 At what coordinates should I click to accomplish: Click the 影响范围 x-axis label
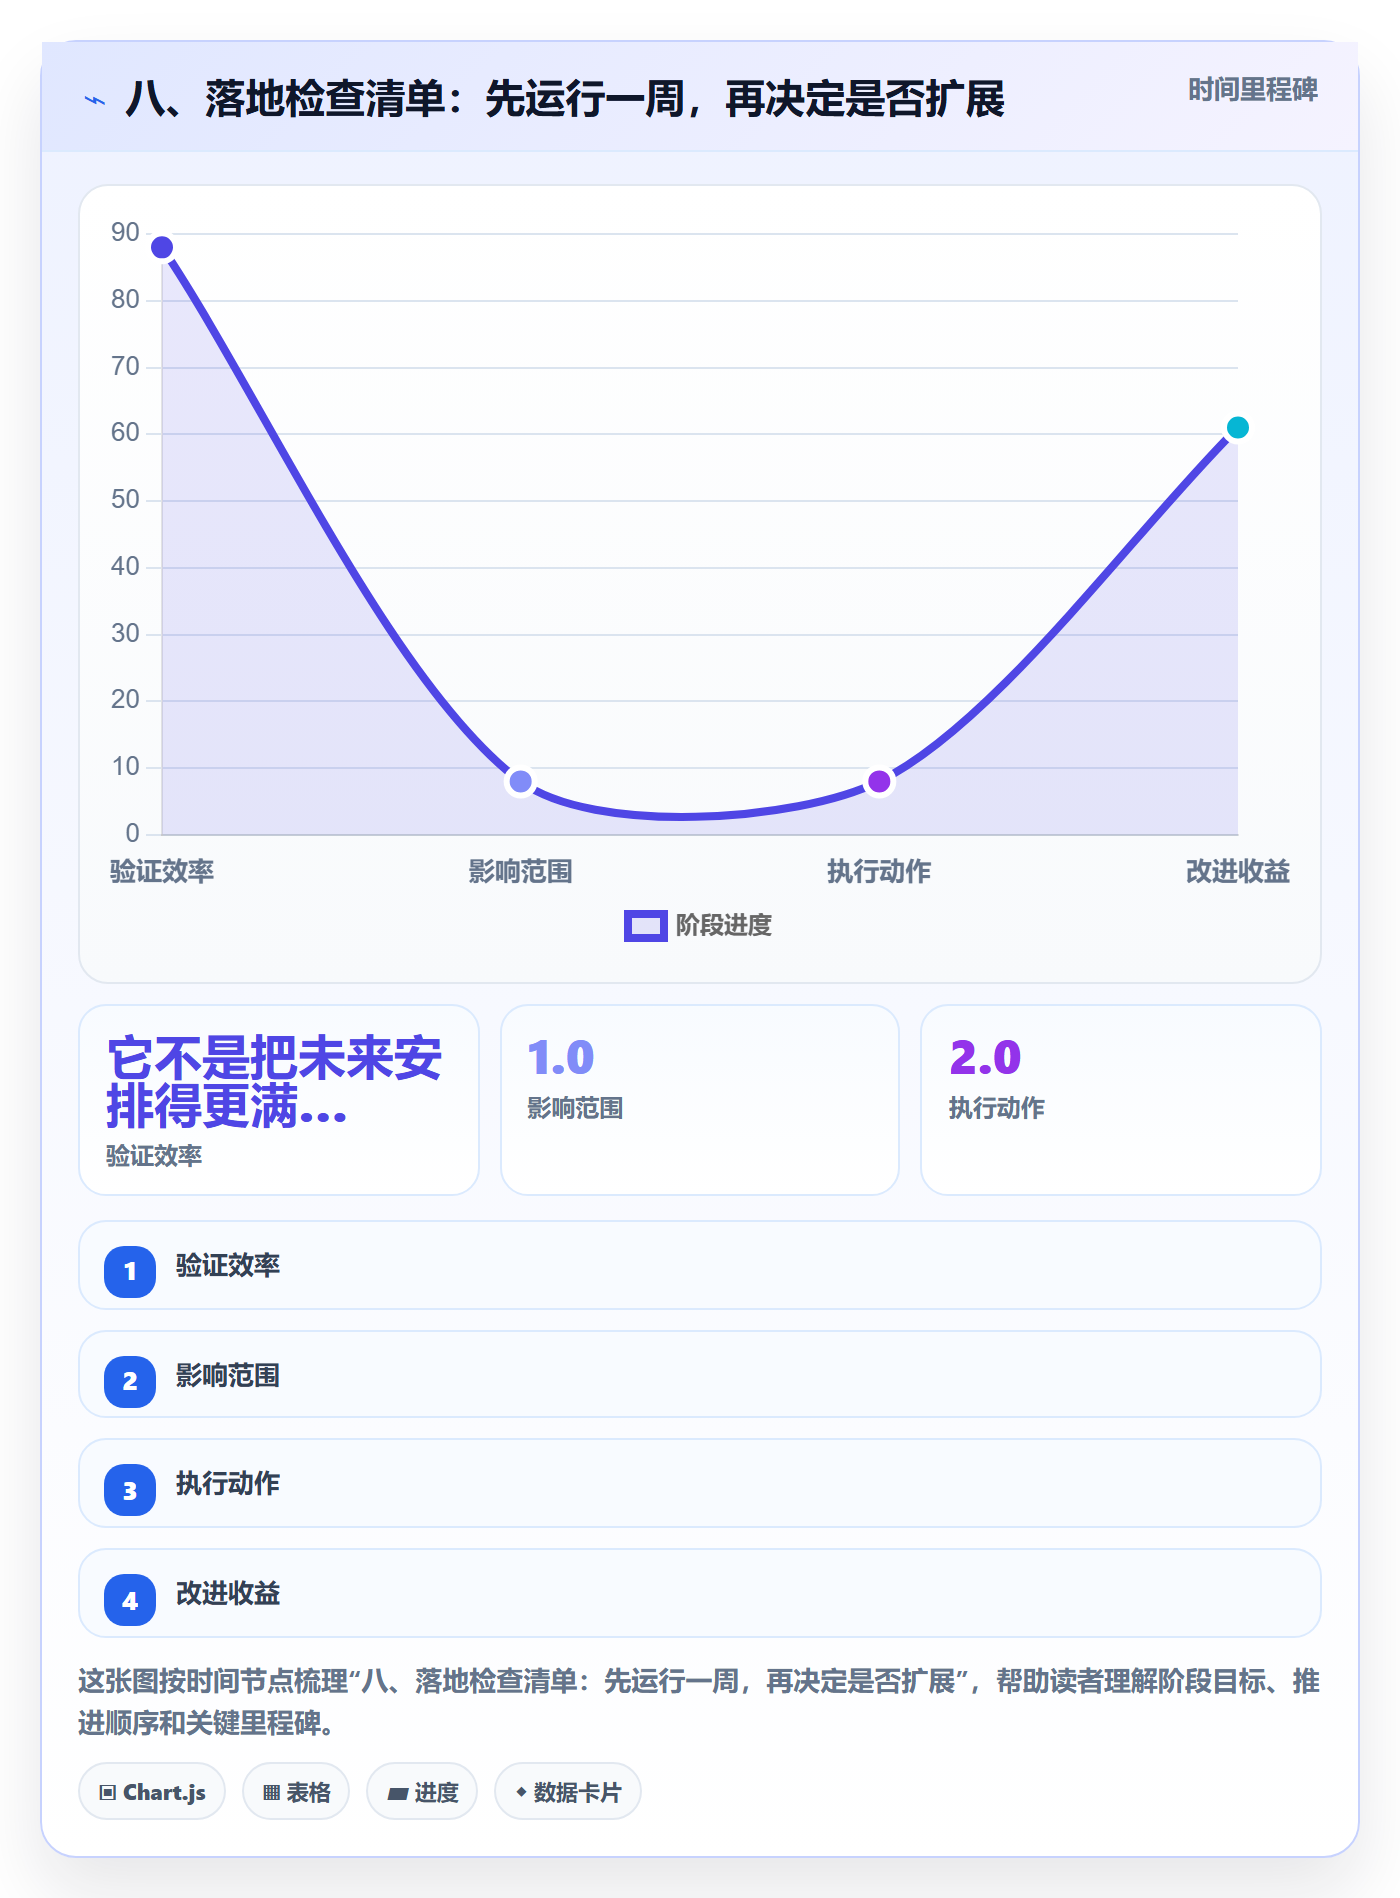click(520, 871)
